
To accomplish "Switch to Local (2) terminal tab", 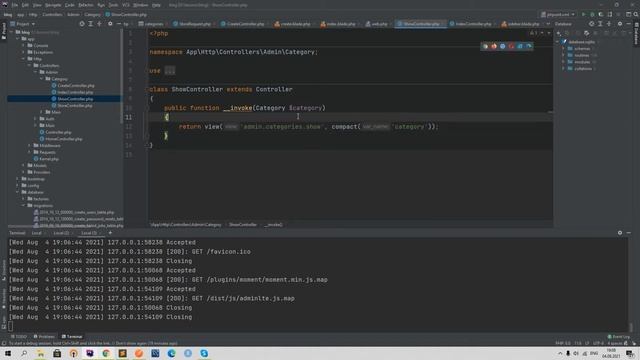I will (61, 233).
